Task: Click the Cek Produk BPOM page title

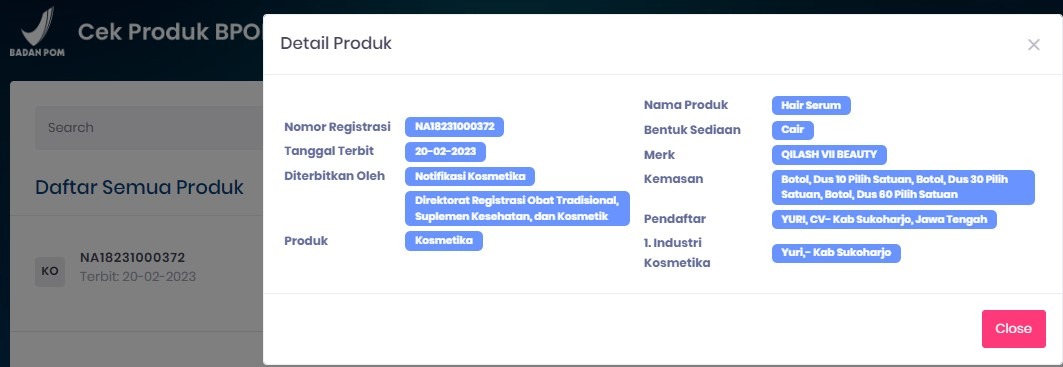Action: (169, 32)
